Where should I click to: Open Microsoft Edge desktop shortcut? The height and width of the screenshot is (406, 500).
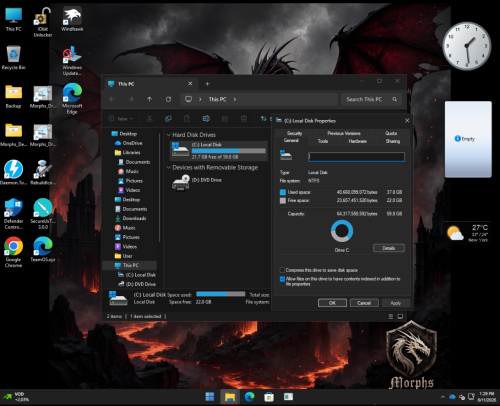[72, 99]
